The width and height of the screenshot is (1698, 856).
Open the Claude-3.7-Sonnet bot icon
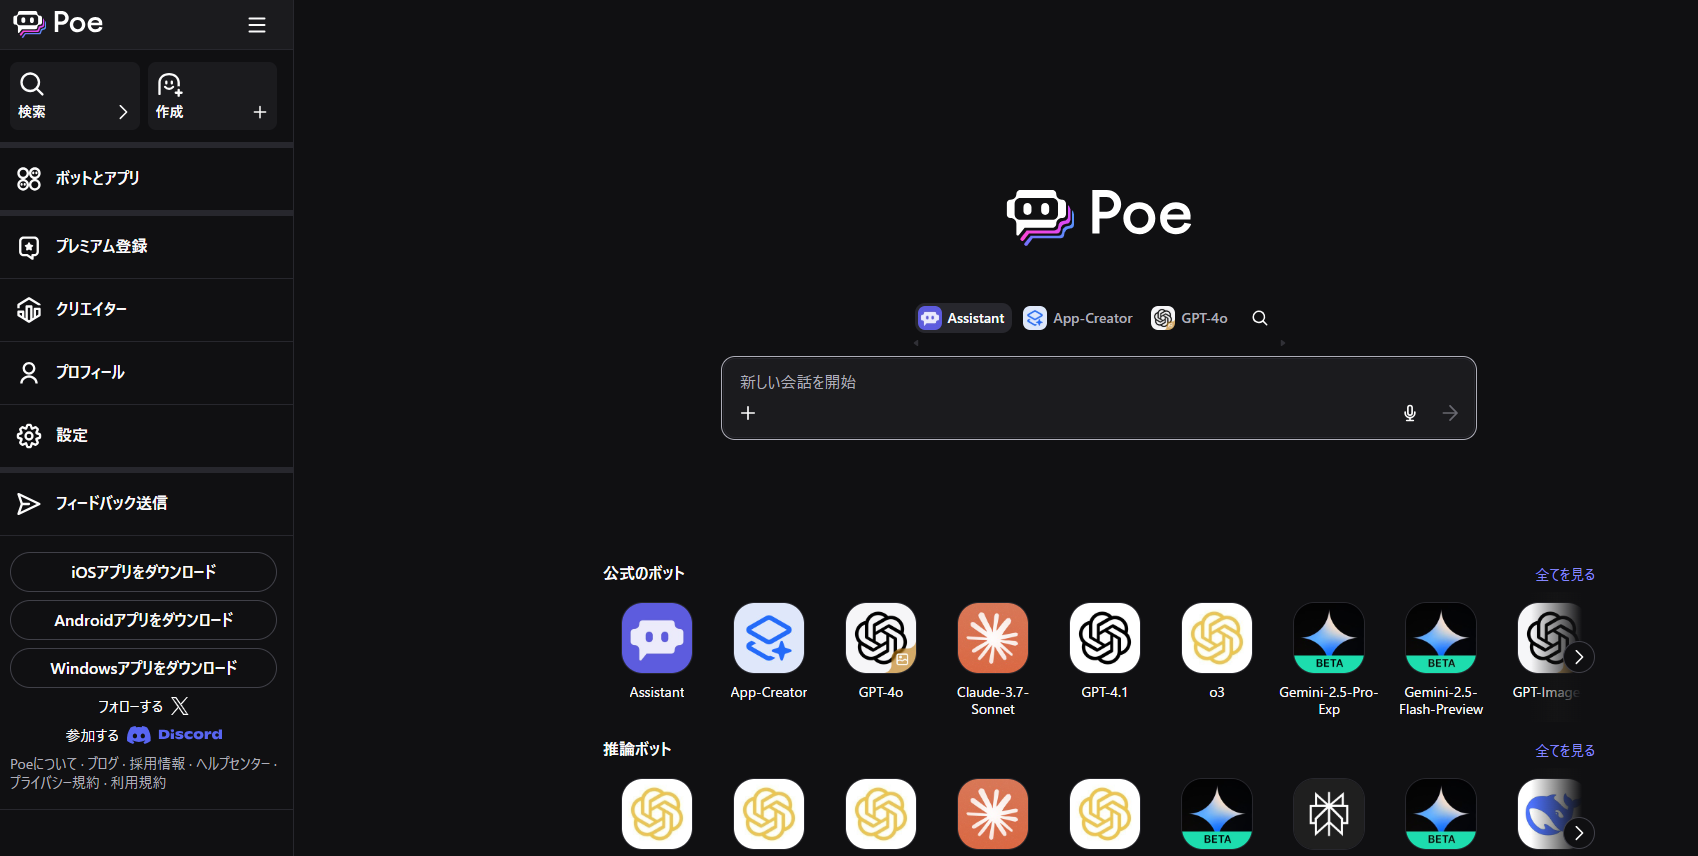[x=993, y=638]
